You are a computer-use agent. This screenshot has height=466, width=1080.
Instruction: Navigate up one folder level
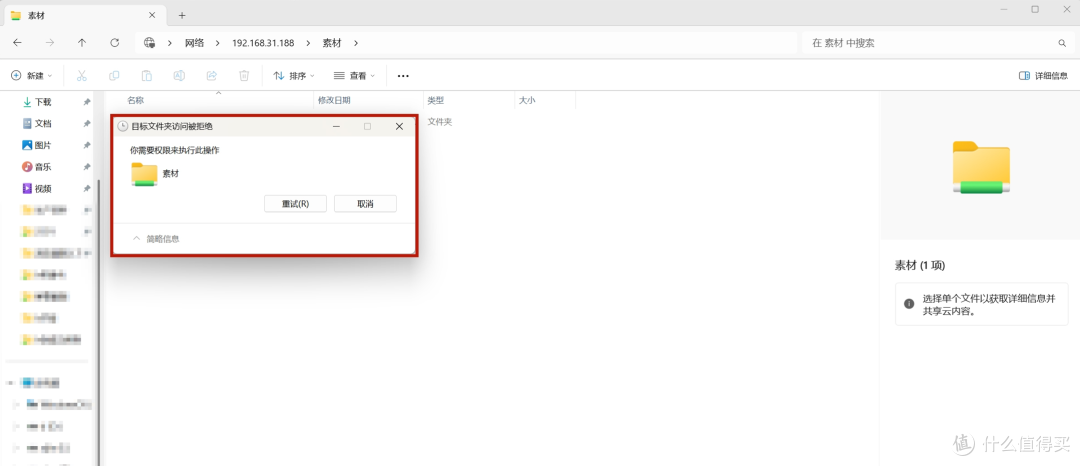point(82,43)
